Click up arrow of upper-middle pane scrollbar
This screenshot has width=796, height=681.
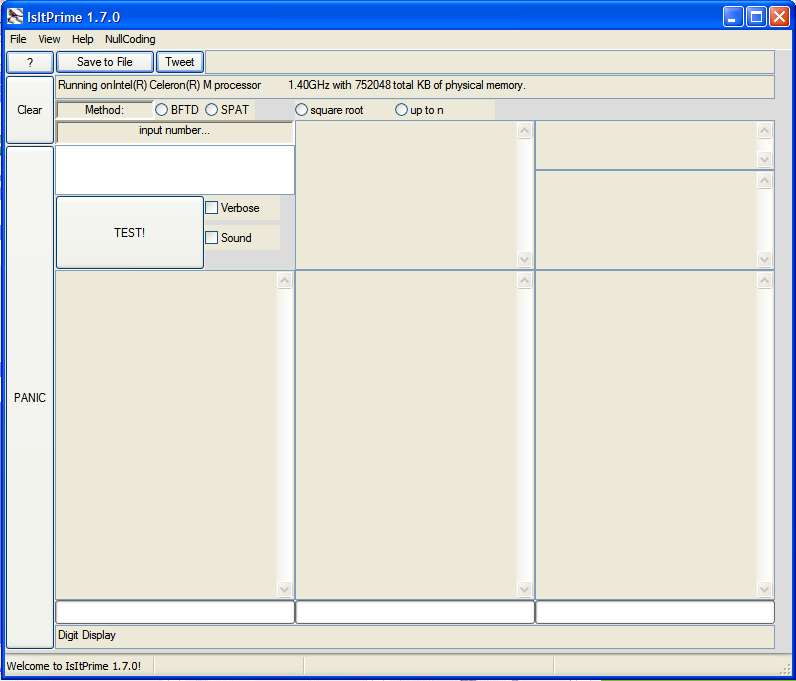point(524,131)
